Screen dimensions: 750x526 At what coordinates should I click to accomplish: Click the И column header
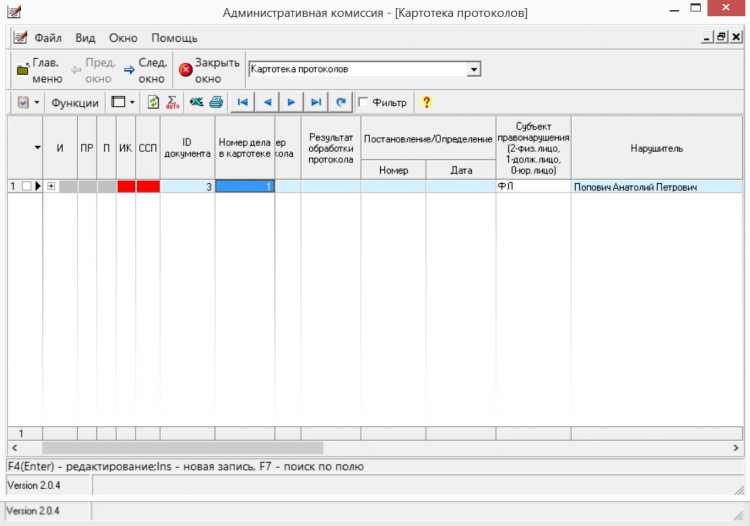[60, 148]
